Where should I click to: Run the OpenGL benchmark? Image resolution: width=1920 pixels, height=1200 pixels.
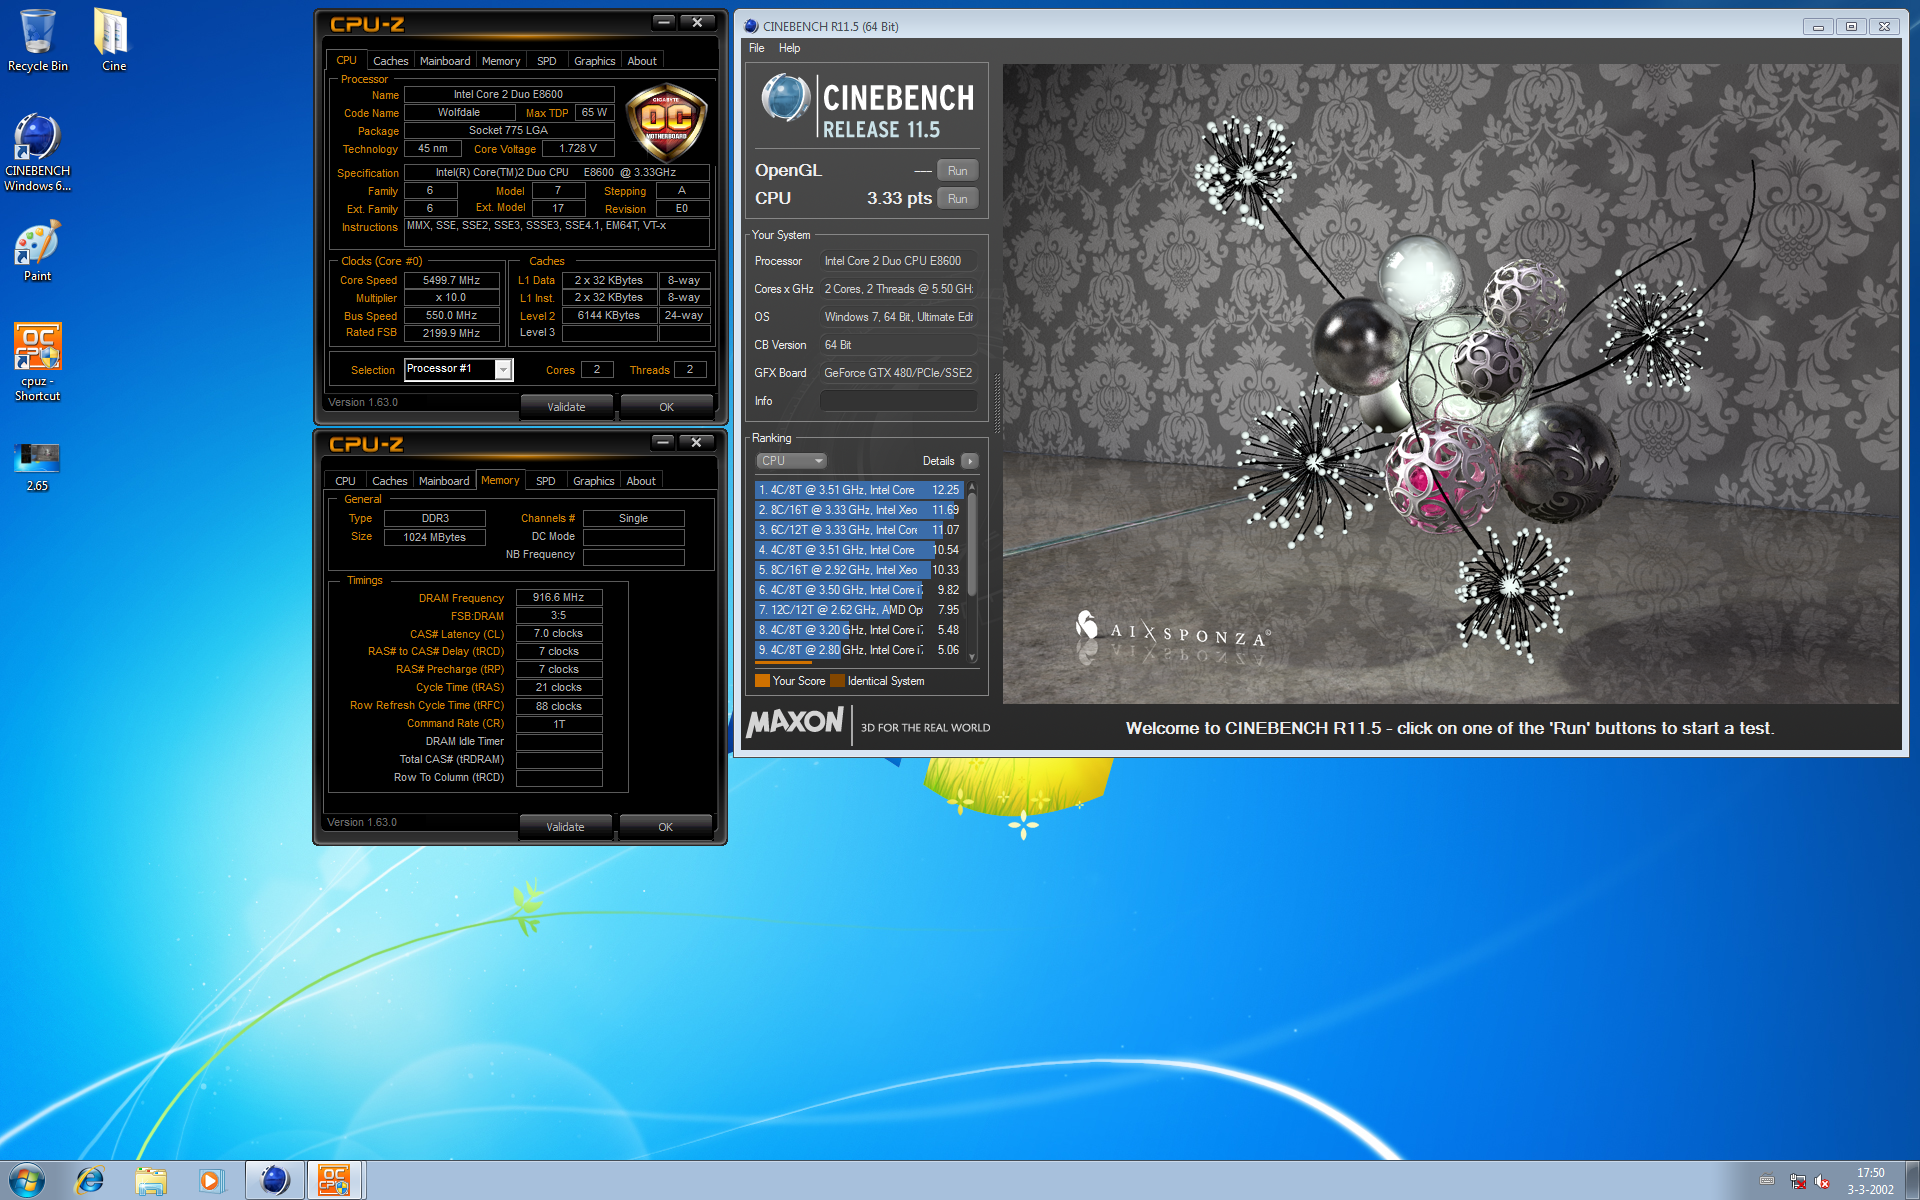[958, 171]
